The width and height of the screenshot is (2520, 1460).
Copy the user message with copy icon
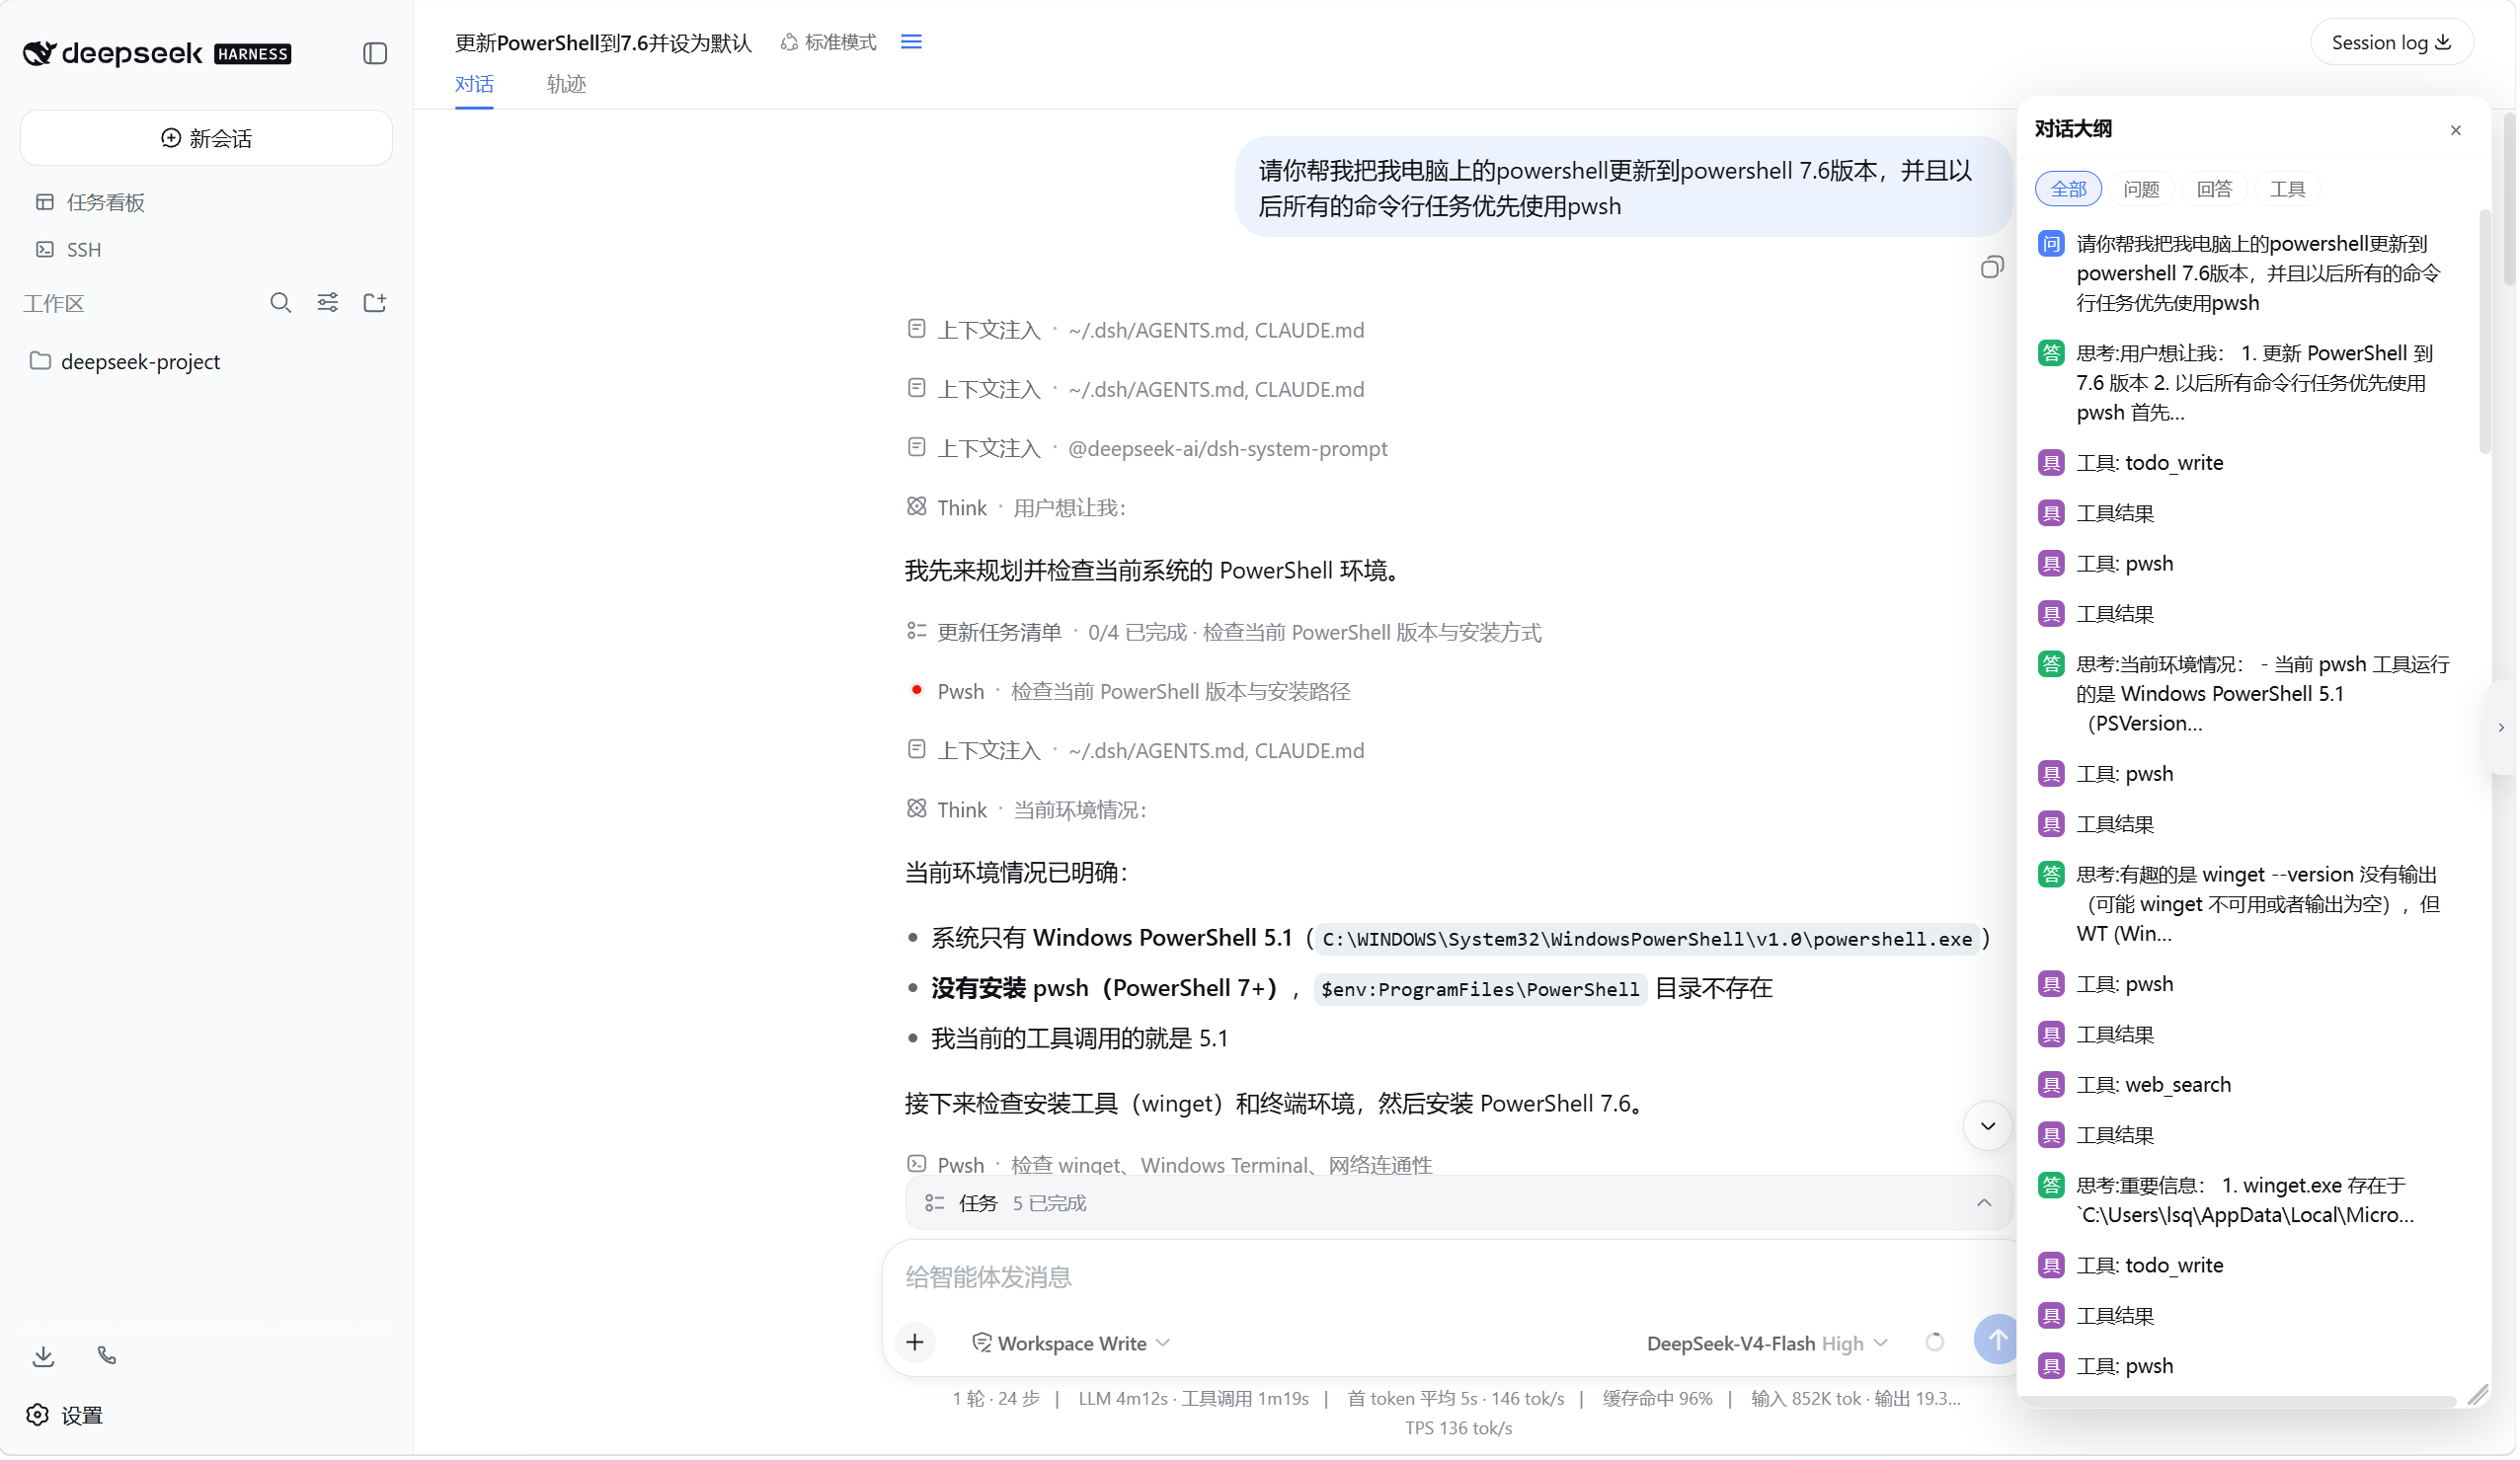coord(1992,267)
